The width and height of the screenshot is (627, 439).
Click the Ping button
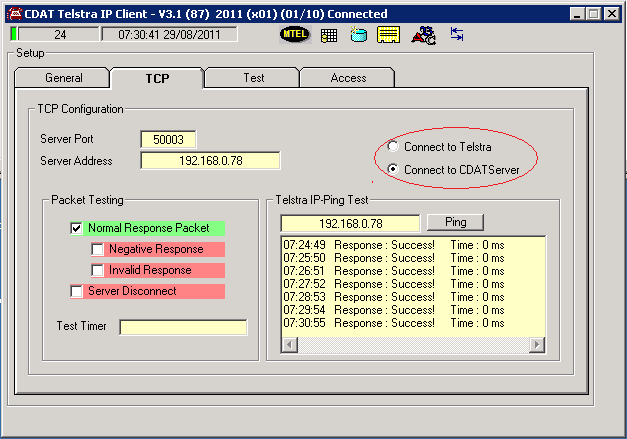(455, 222)
